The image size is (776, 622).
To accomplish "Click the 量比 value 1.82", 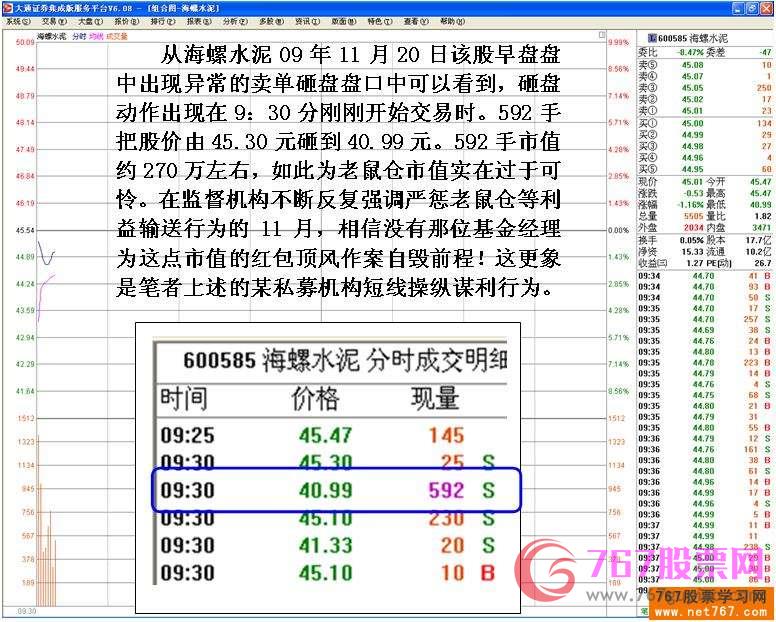I will tap(763, 216).
